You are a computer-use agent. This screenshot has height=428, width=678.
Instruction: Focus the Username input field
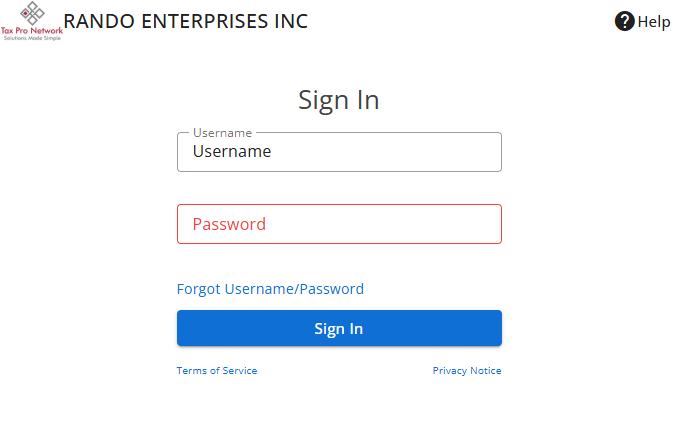pyautogui.click(x=339, y=152)
